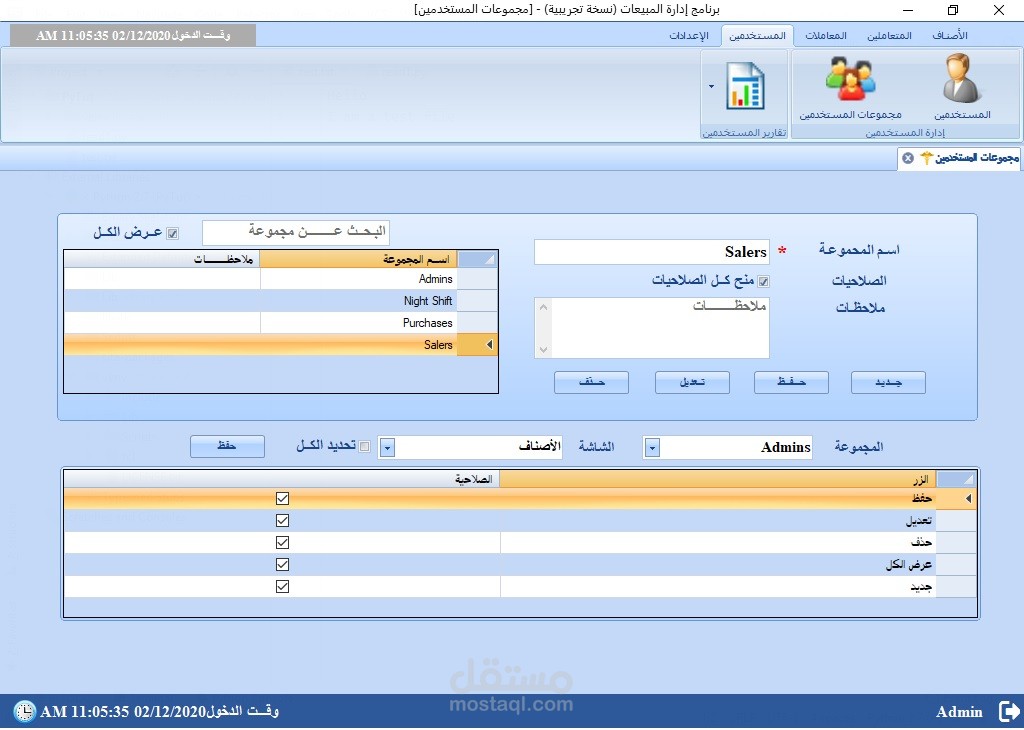1024x730 pixels.
Task: Click the login time text in status bar
Action: point(159,711)
